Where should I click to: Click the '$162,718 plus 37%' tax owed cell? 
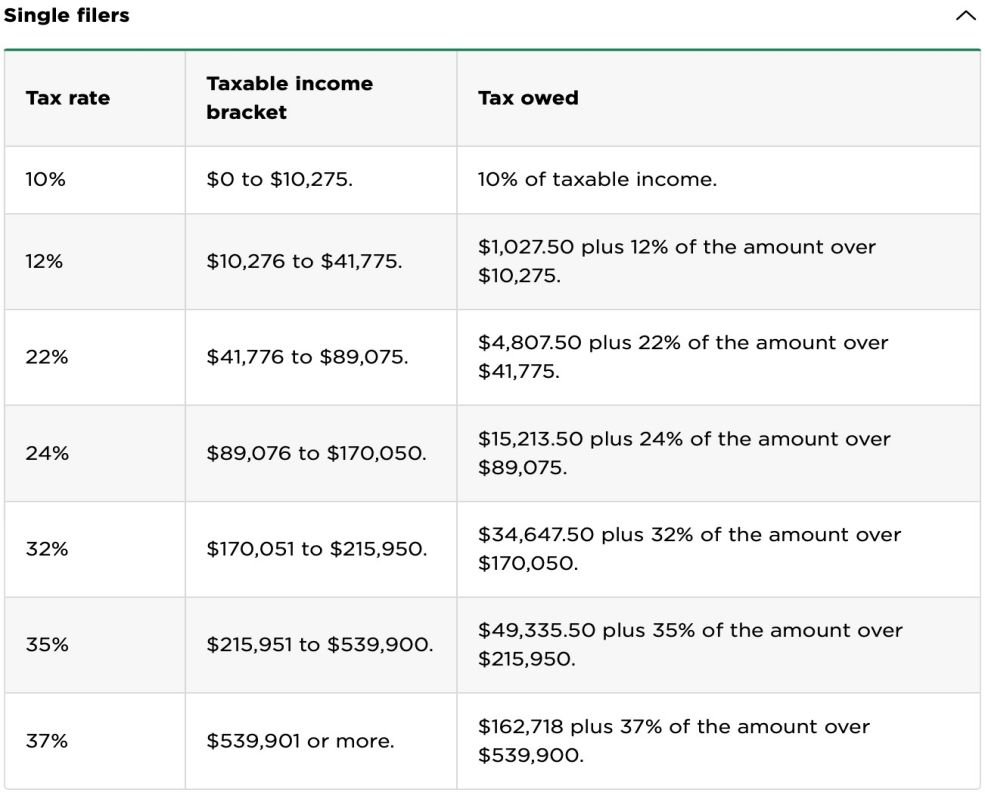pos(674,741)
